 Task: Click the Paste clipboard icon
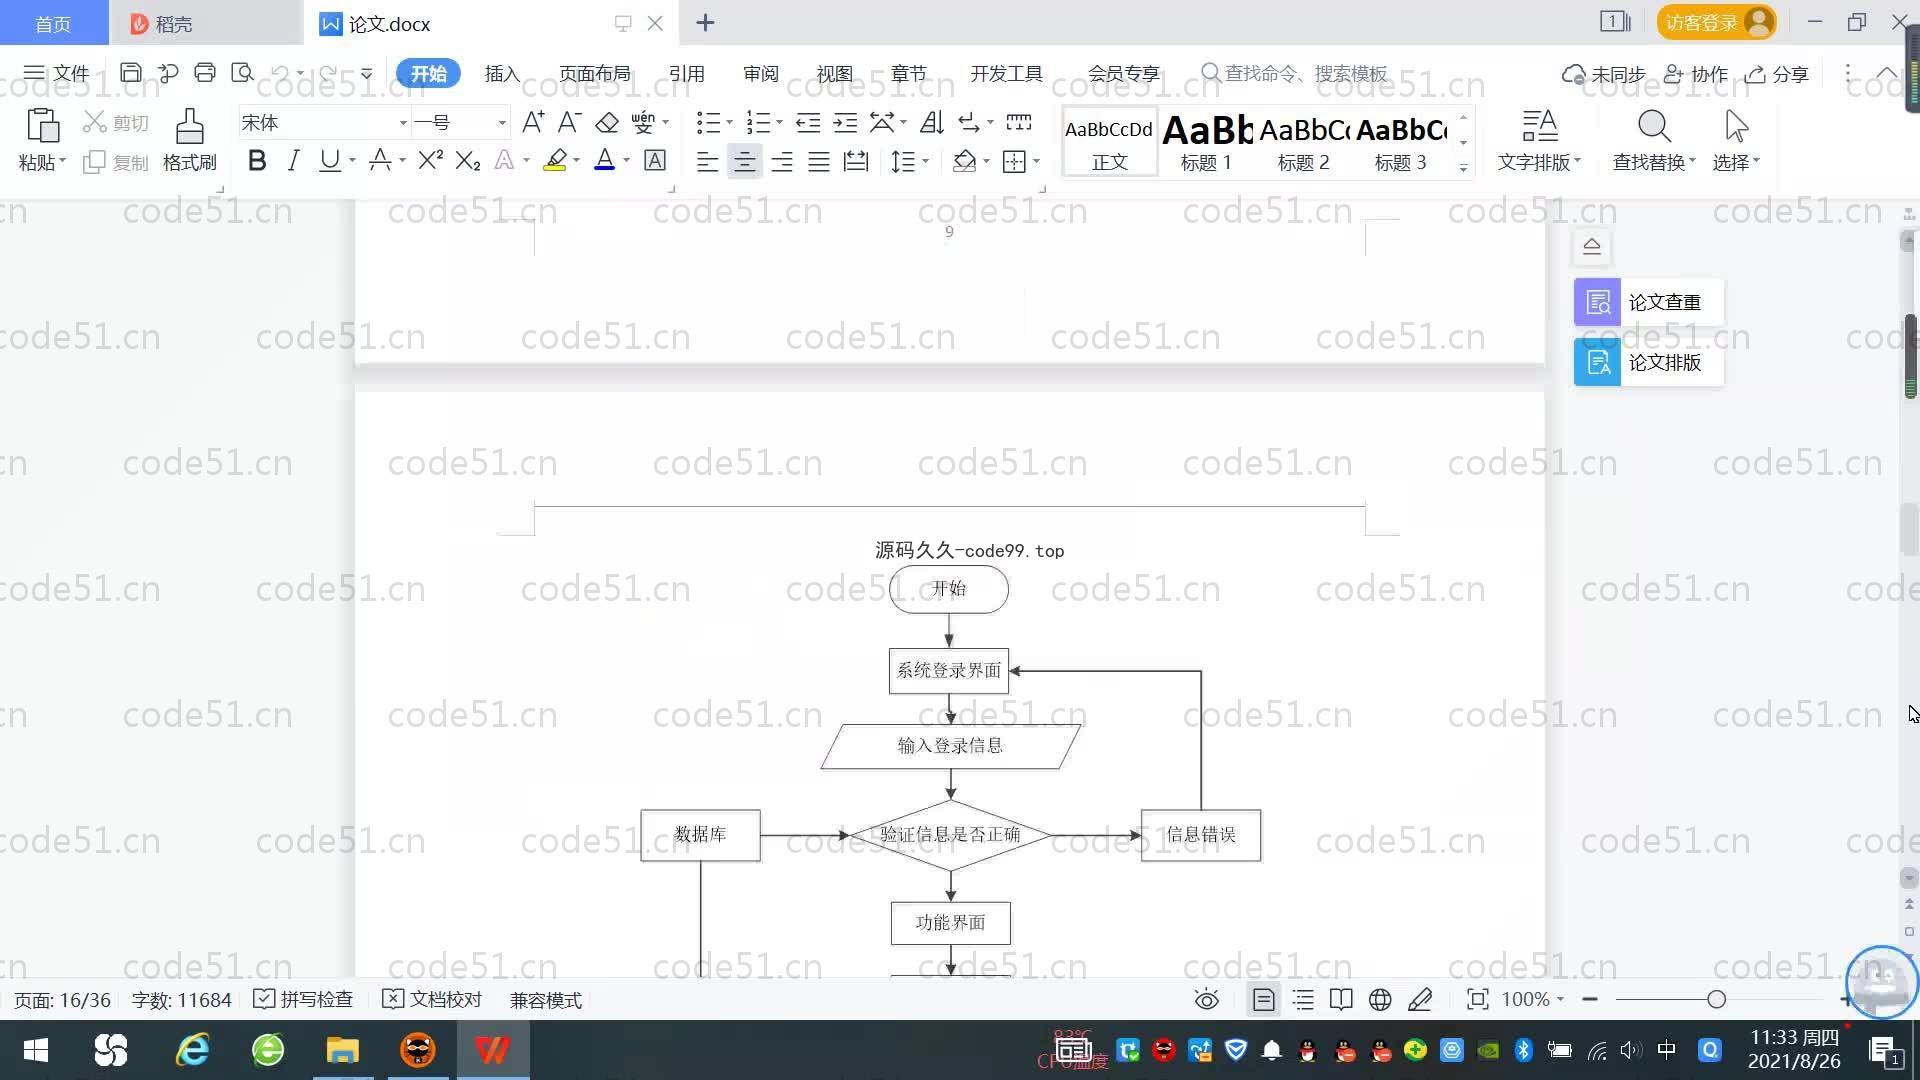pos(42,127)
